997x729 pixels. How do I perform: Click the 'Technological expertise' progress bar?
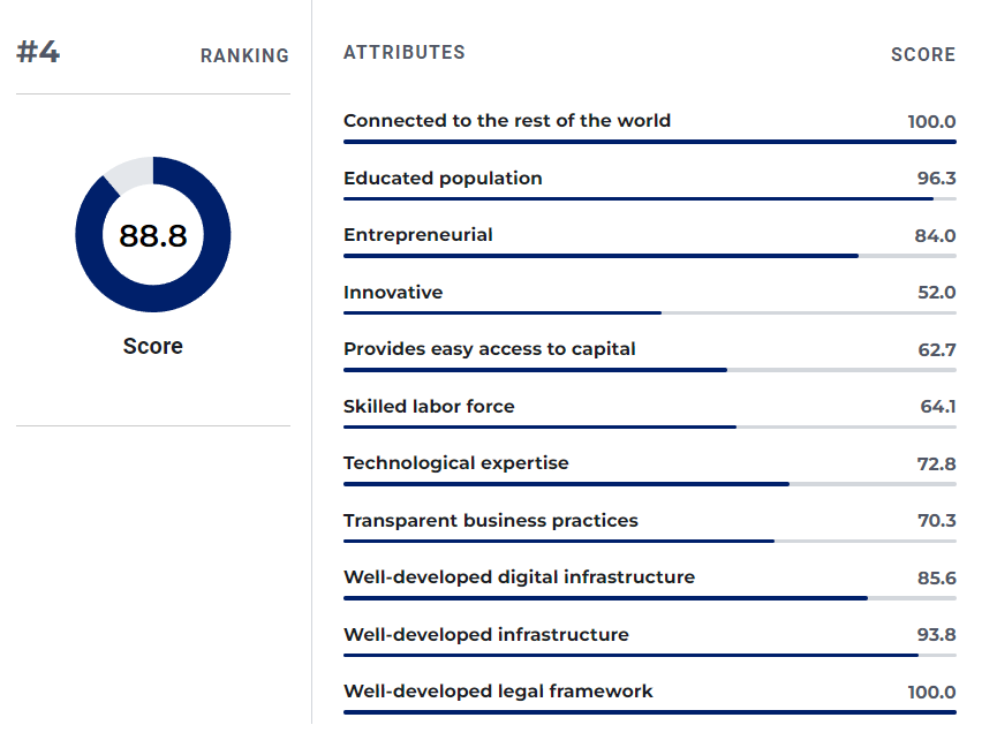pos(566,484)
